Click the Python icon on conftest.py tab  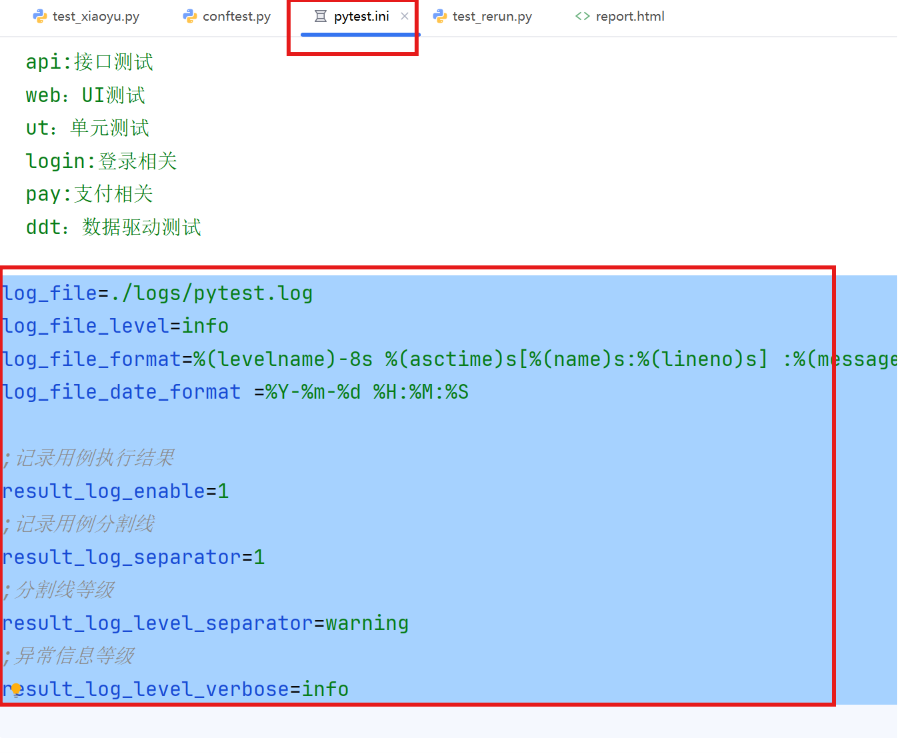(x=190, y=16)
